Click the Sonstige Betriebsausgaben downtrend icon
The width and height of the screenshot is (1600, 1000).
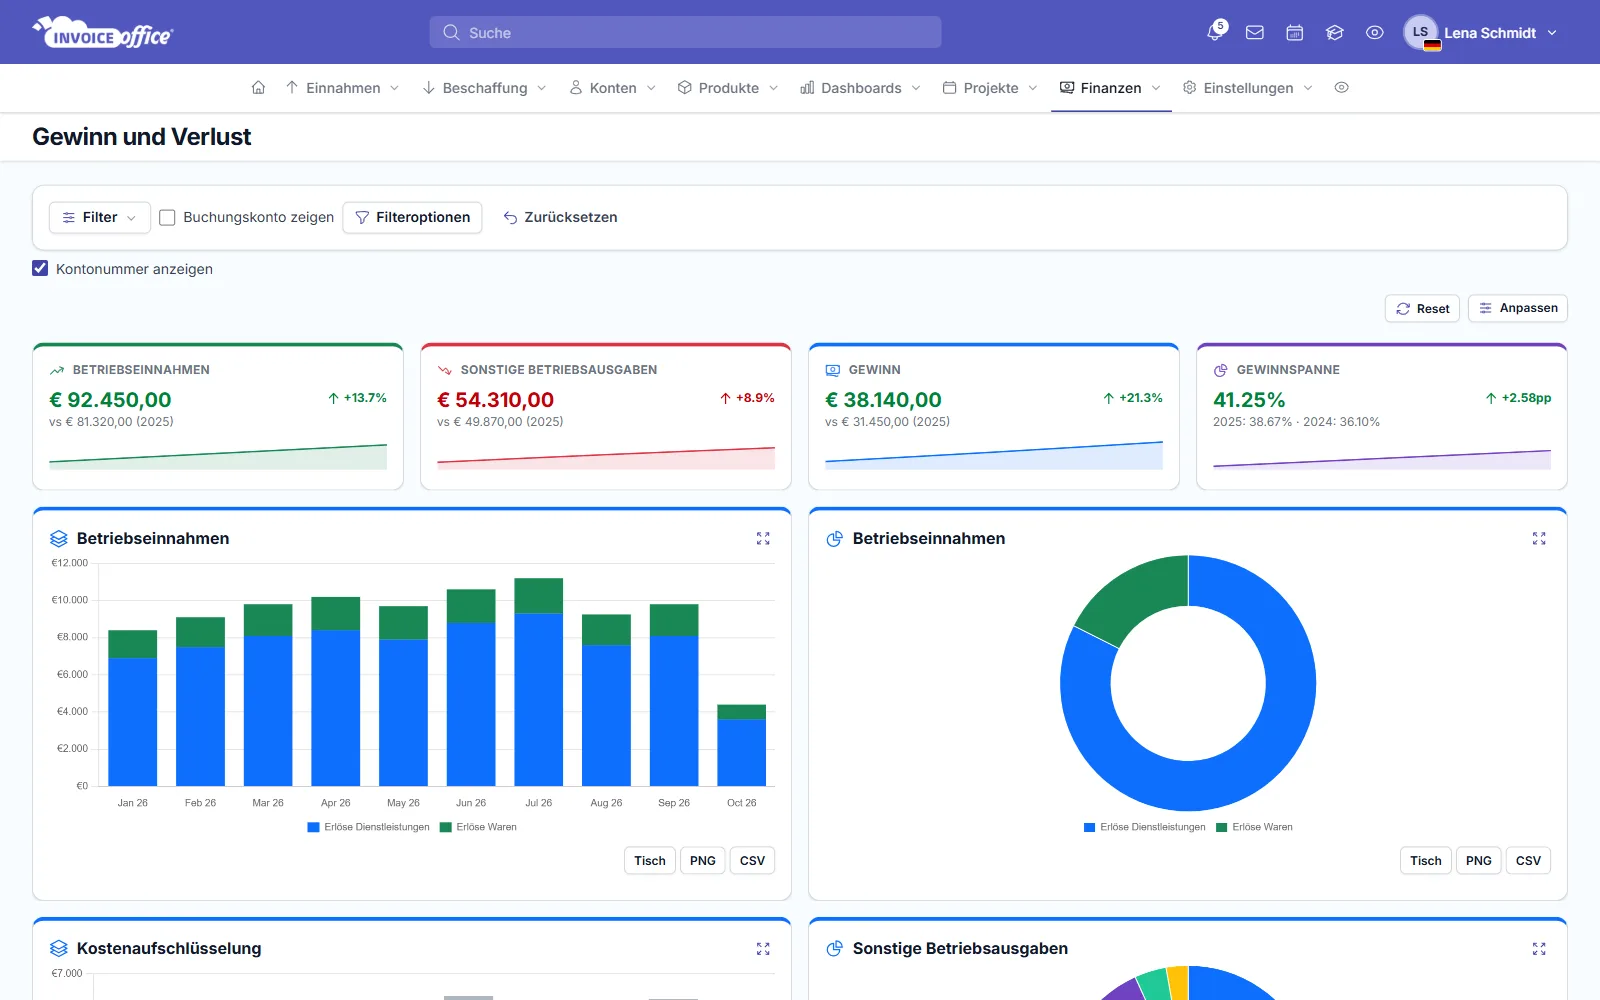(x=445, y=370)
